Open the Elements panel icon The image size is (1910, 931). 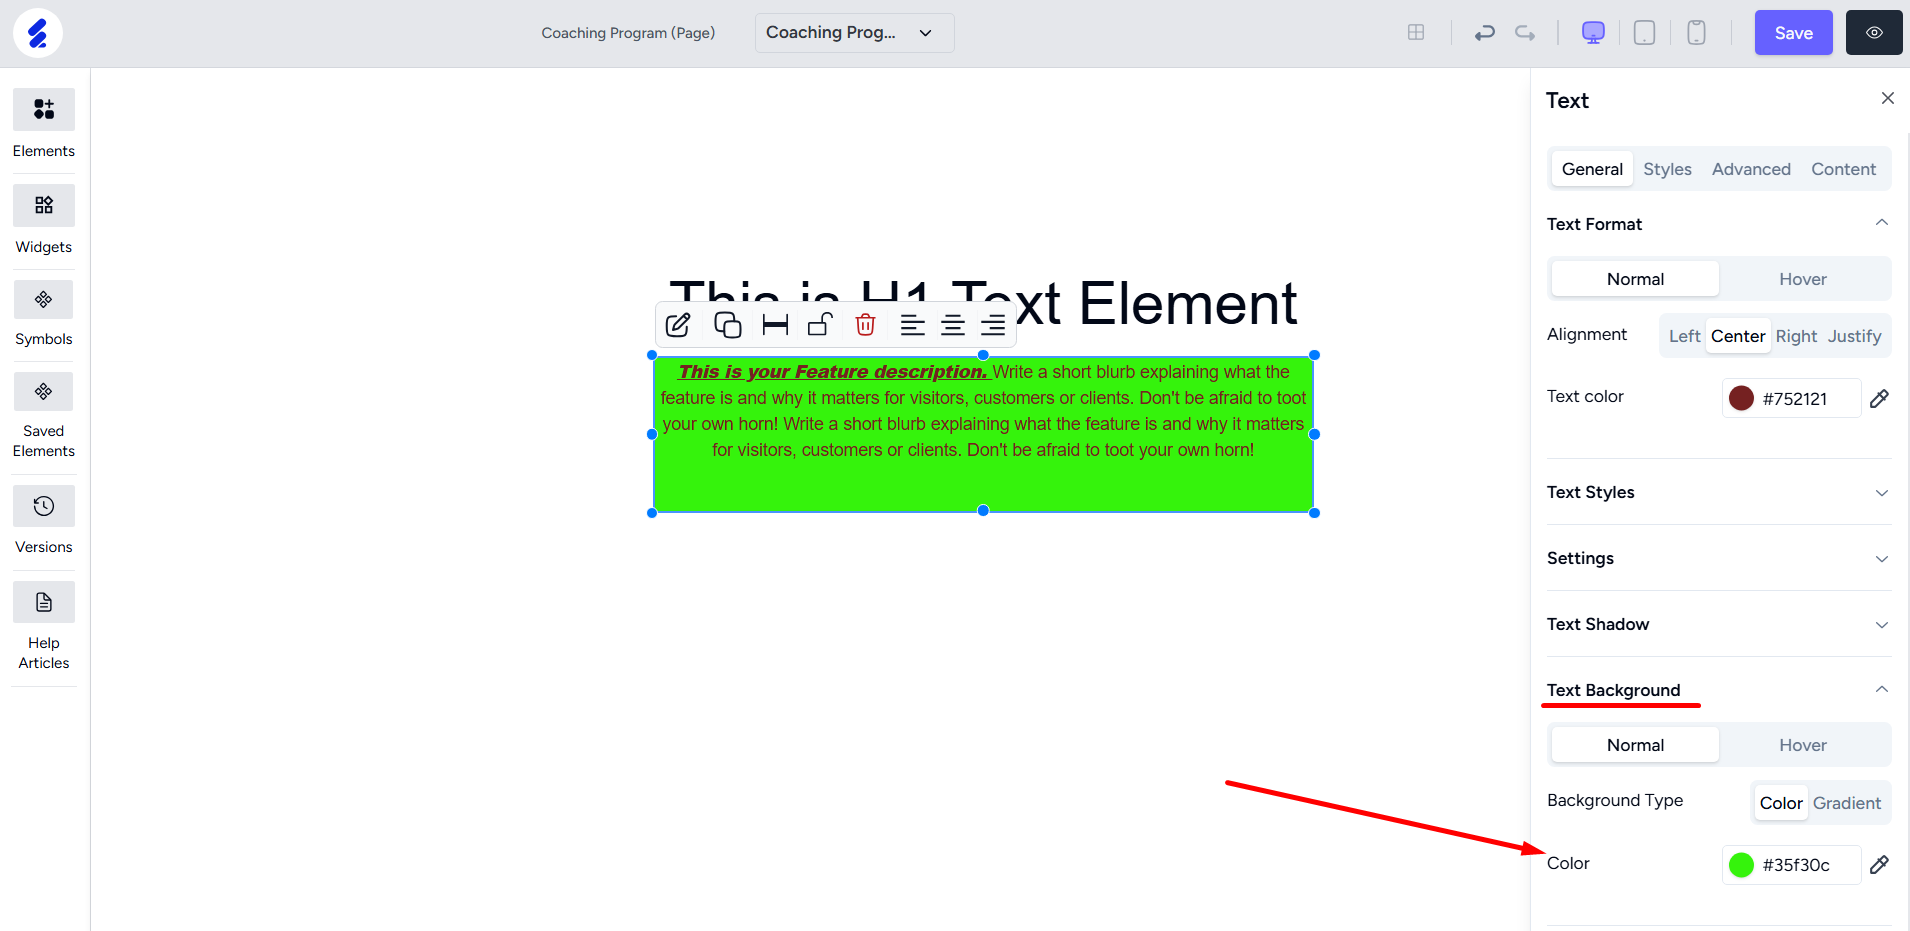click(x=44, y=109)
